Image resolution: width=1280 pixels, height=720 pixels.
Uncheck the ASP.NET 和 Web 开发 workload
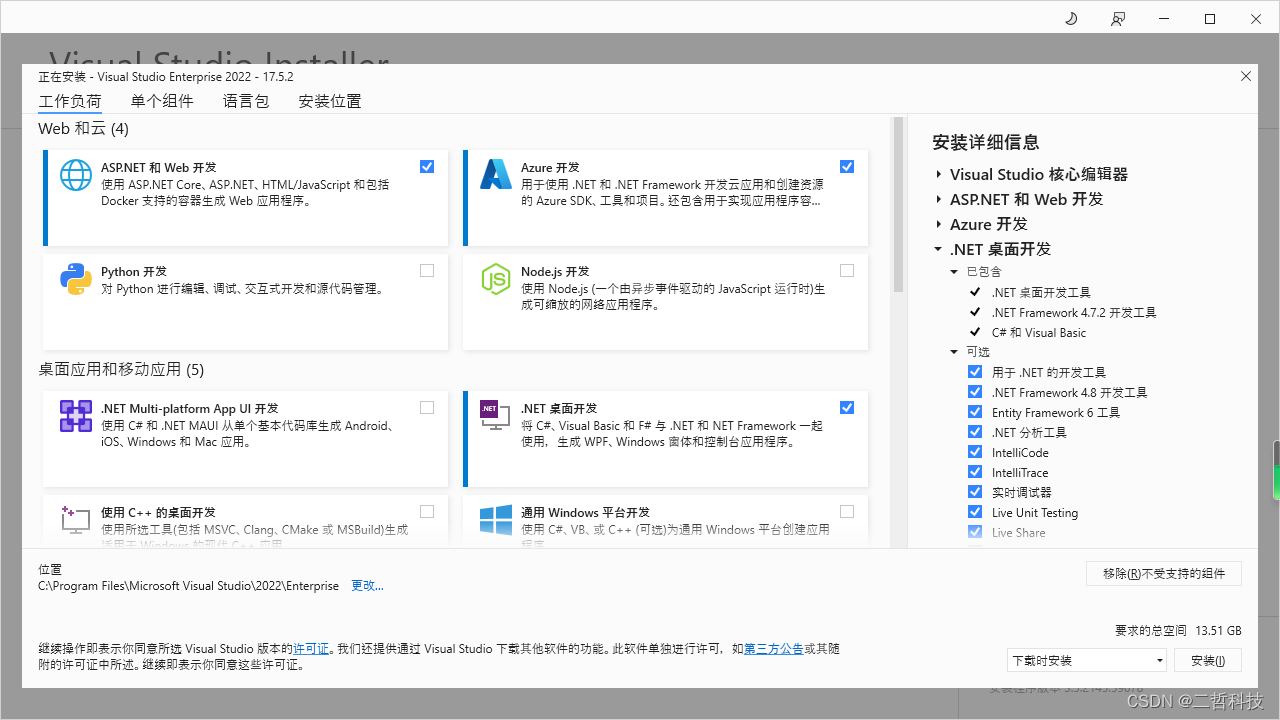(x=427, y=167)
